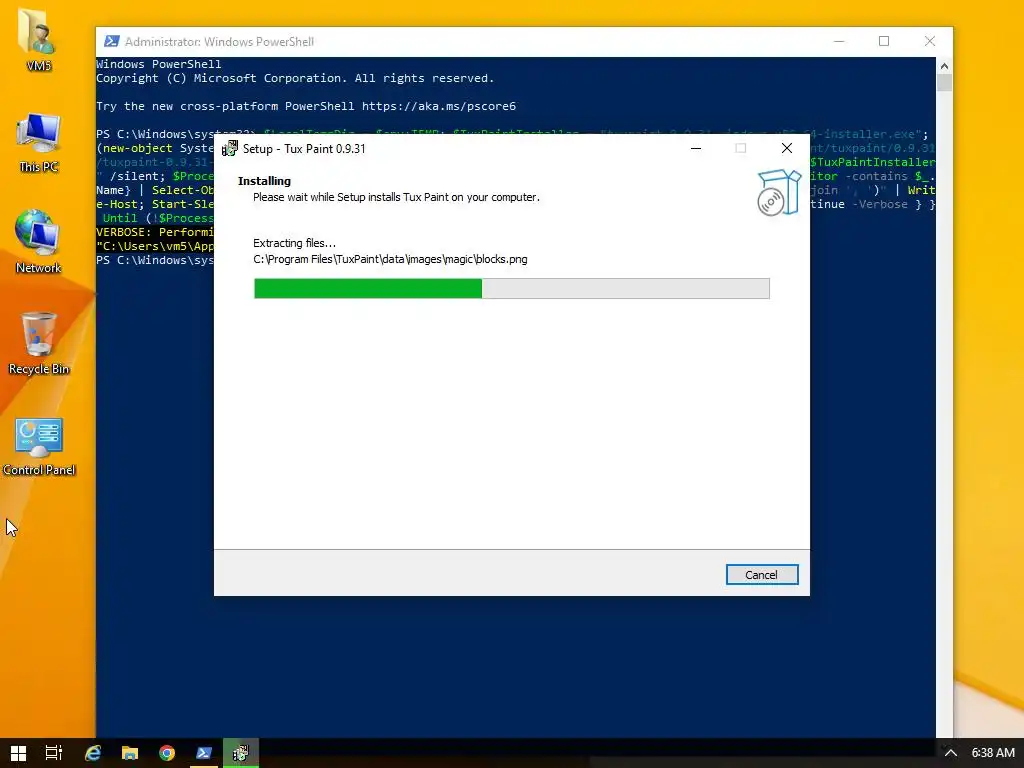
Task: Click the blocks.png file path text
Action: pyautogui.click(x=390, y=259)
